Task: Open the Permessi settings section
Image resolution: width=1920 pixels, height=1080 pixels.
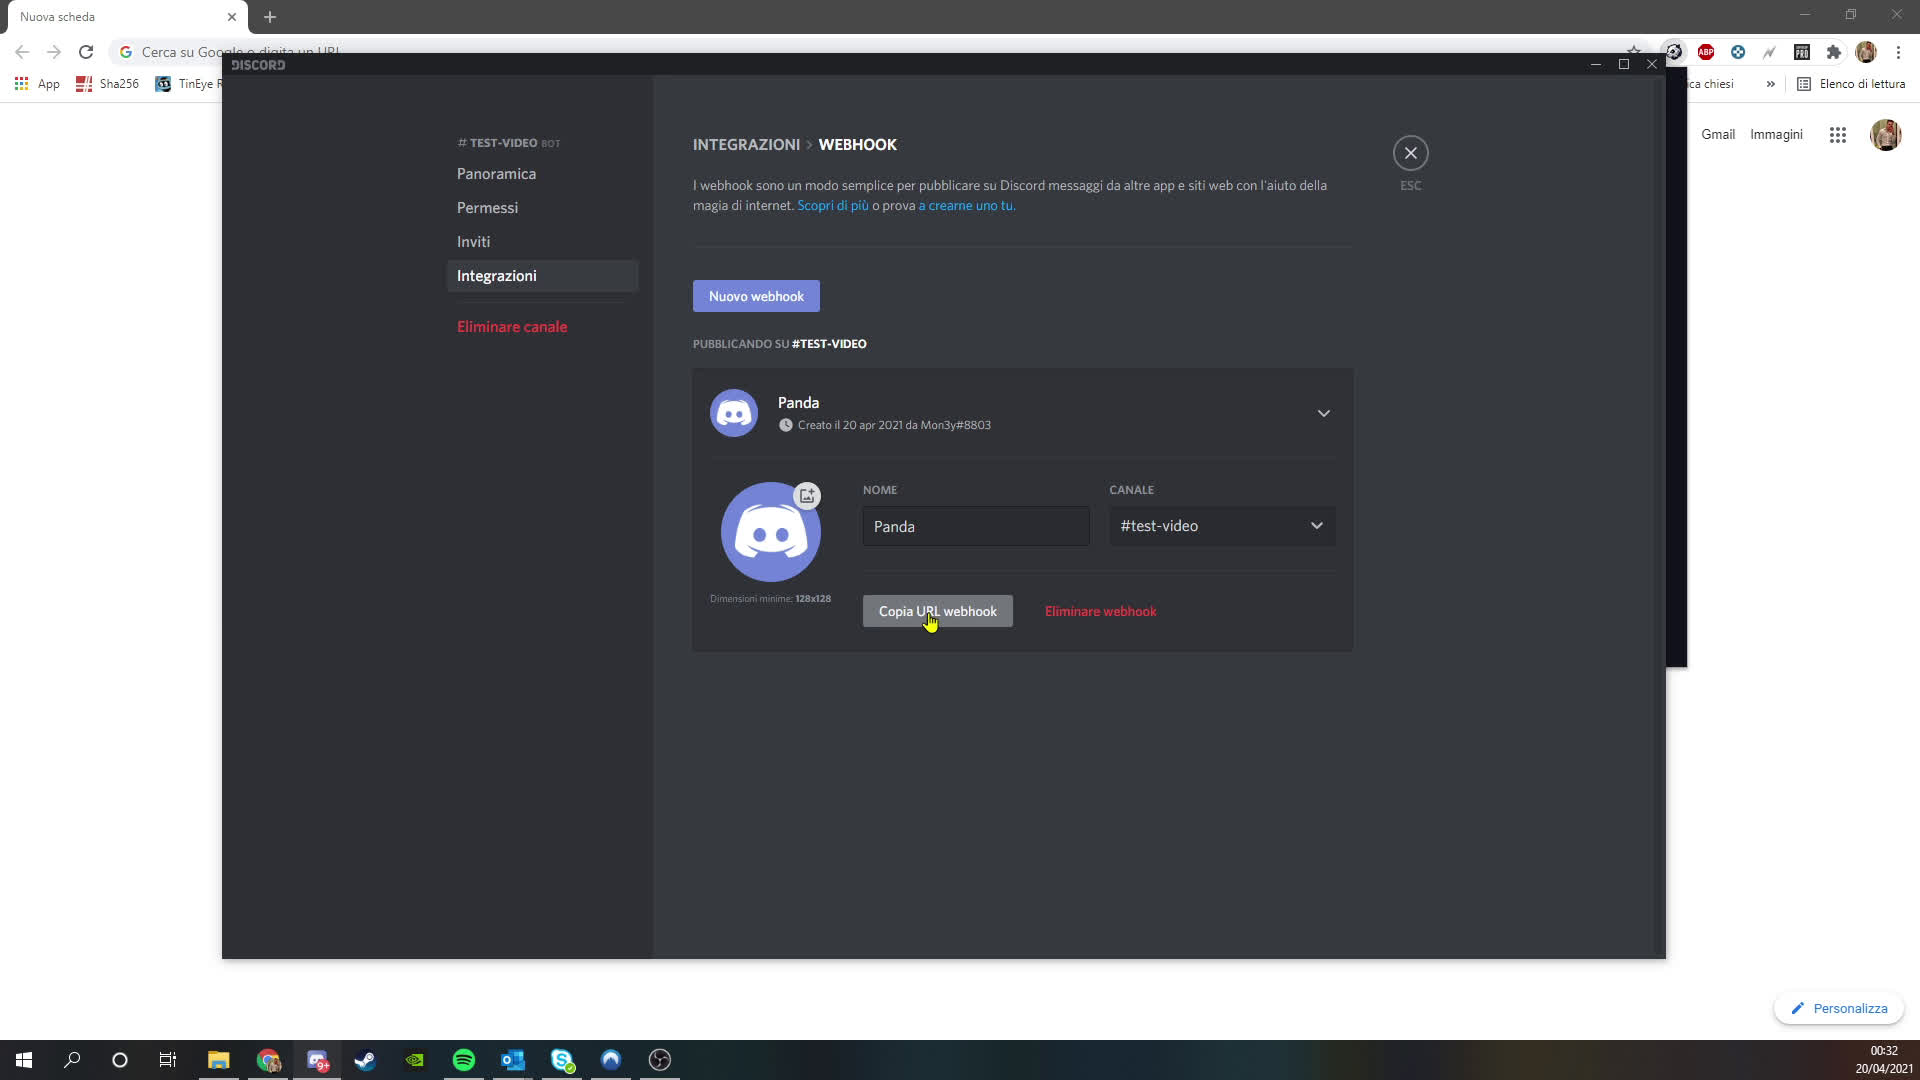Action: click(x=487, y=208)
